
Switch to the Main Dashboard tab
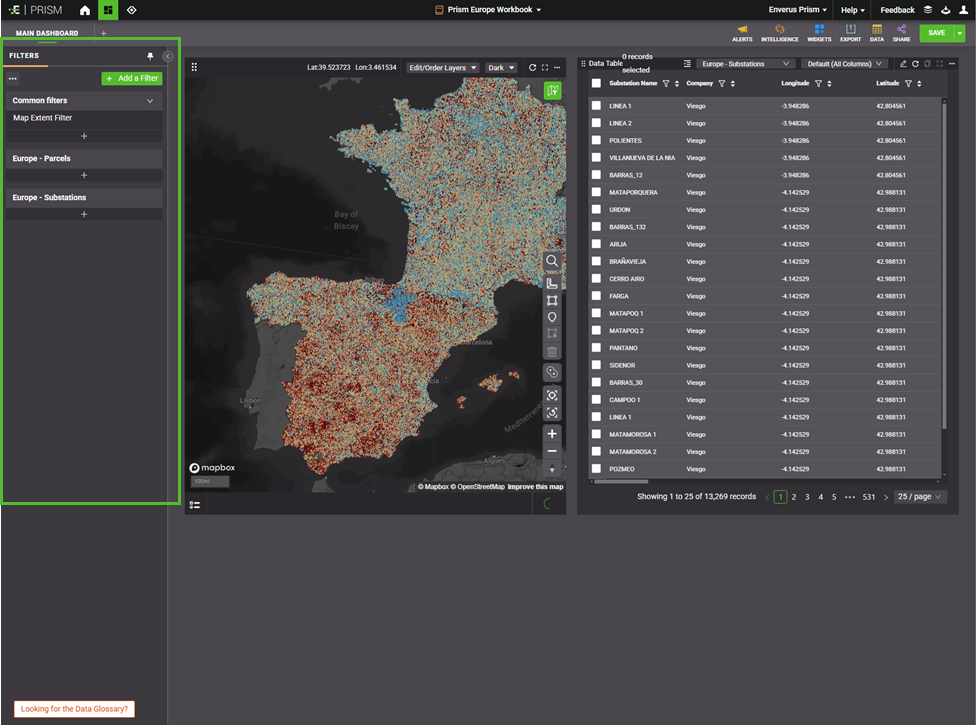47,33
